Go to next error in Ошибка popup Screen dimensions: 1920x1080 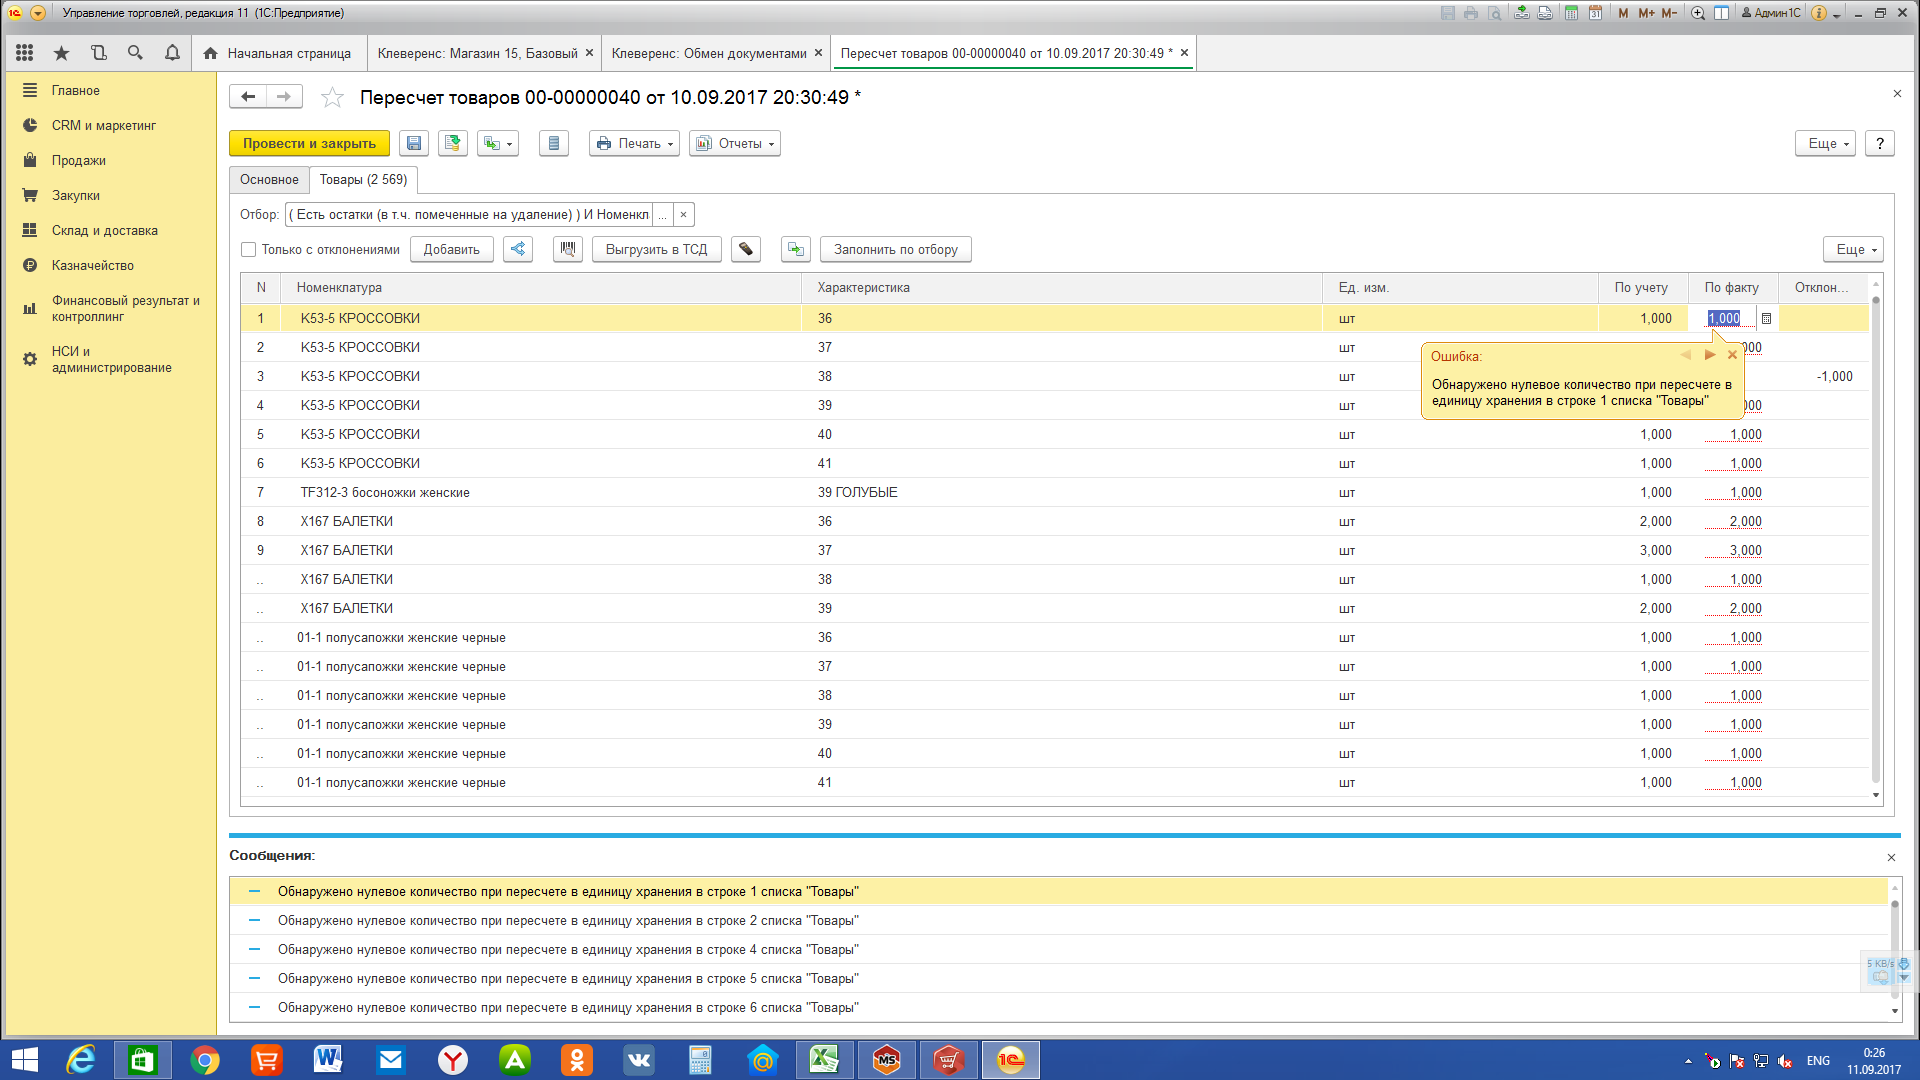1710,355
